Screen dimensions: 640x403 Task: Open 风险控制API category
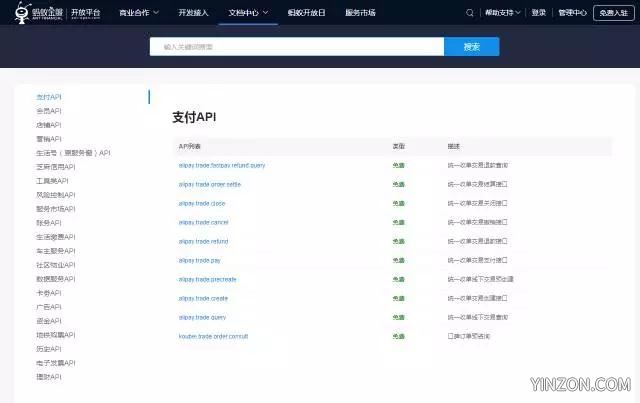[x=56, y=195]
